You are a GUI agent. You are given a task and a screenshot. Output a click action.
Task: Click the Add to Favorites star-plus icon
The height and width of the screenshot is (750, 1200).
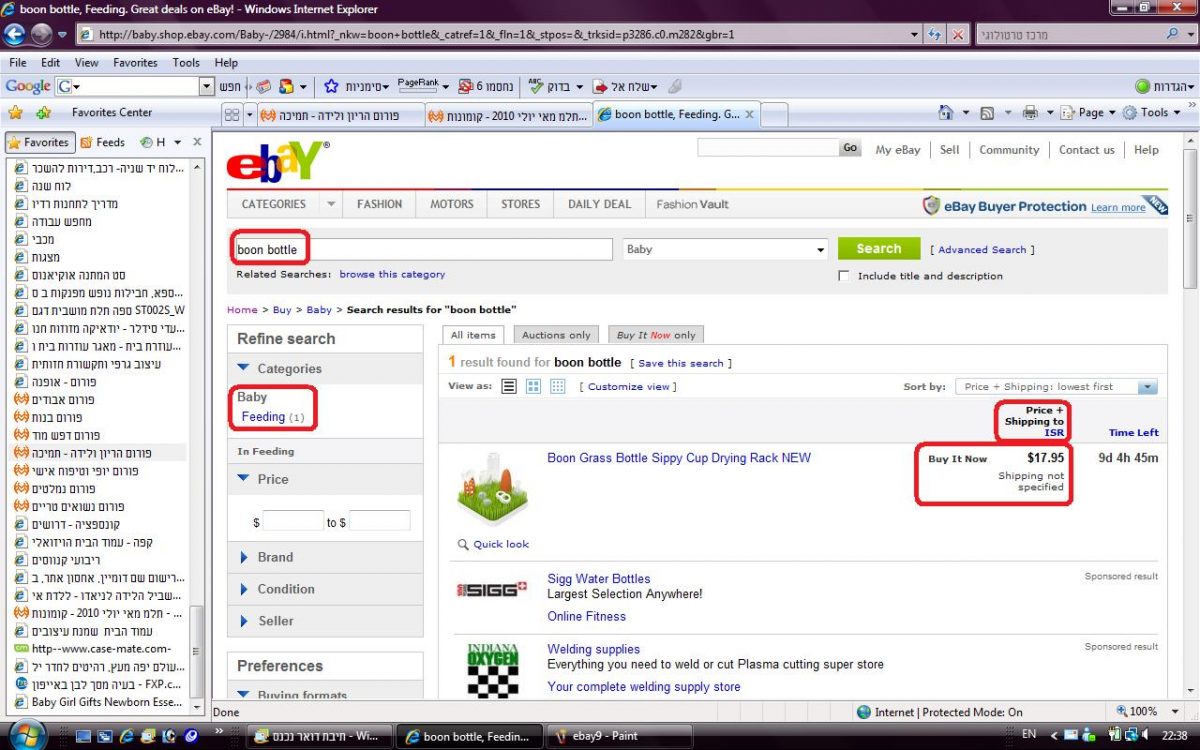pyautogui.click(x=43, y=113)
